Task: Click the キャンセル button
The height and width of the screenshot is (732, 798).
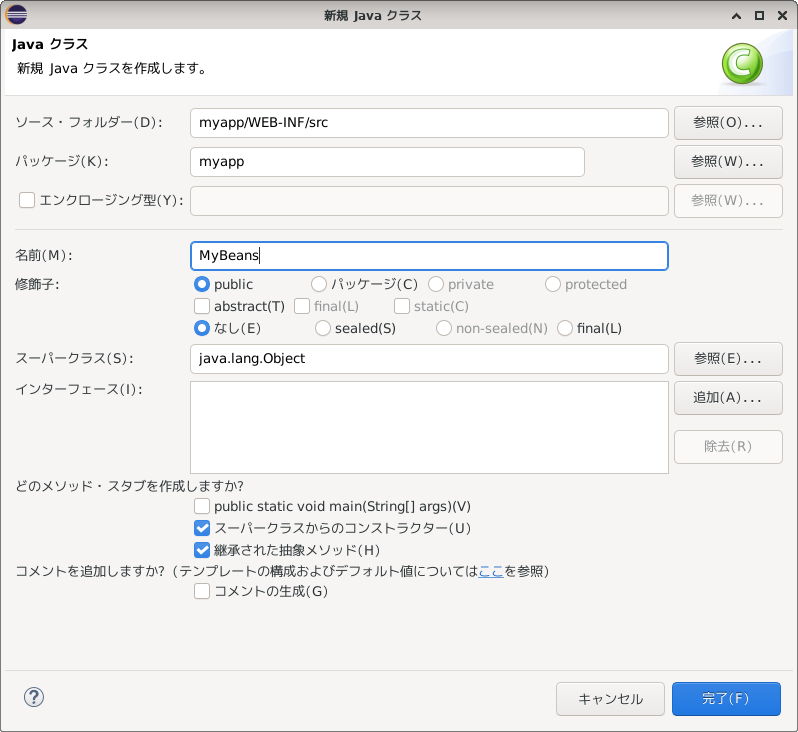Action: (610, 699)
